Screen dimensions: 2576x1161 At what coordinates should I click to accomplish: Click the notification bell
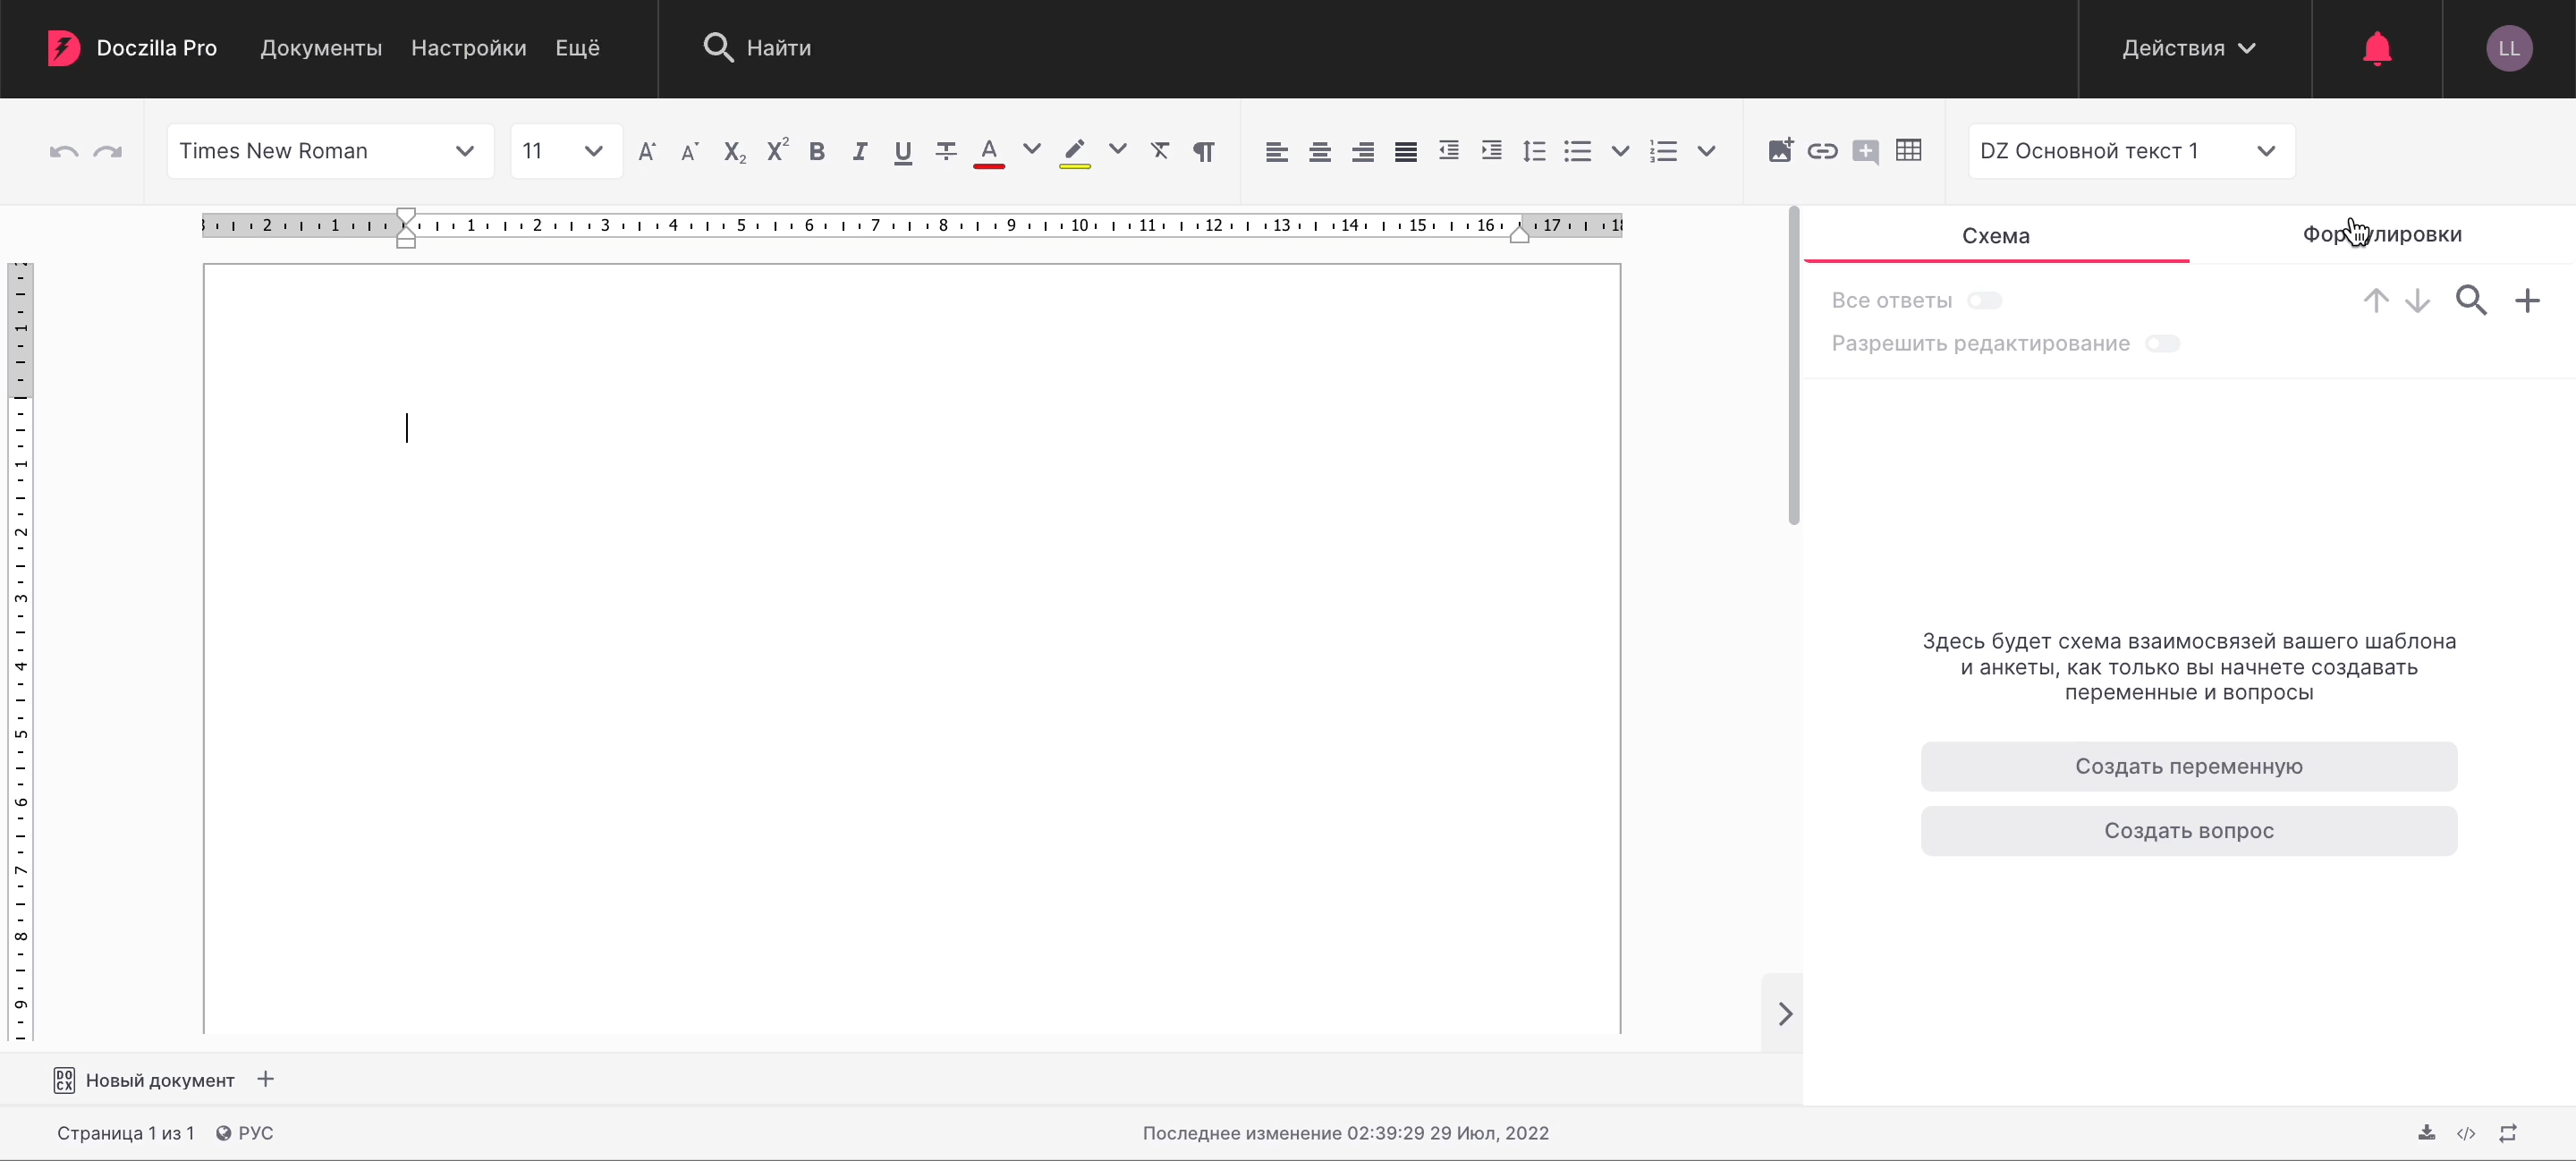2377,48
